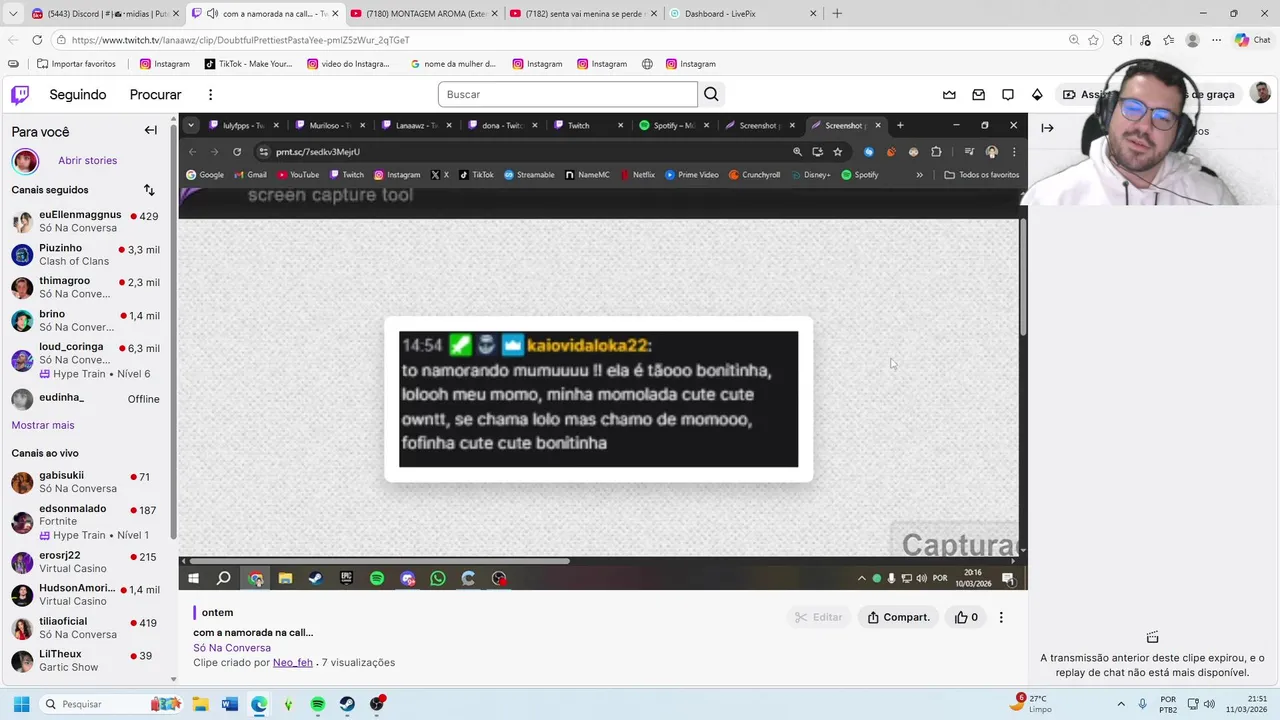The width and height of the screenshot is (1280, 720).
Task: Open Só Na Conversa category link
Action: click(x=232, y=648)
